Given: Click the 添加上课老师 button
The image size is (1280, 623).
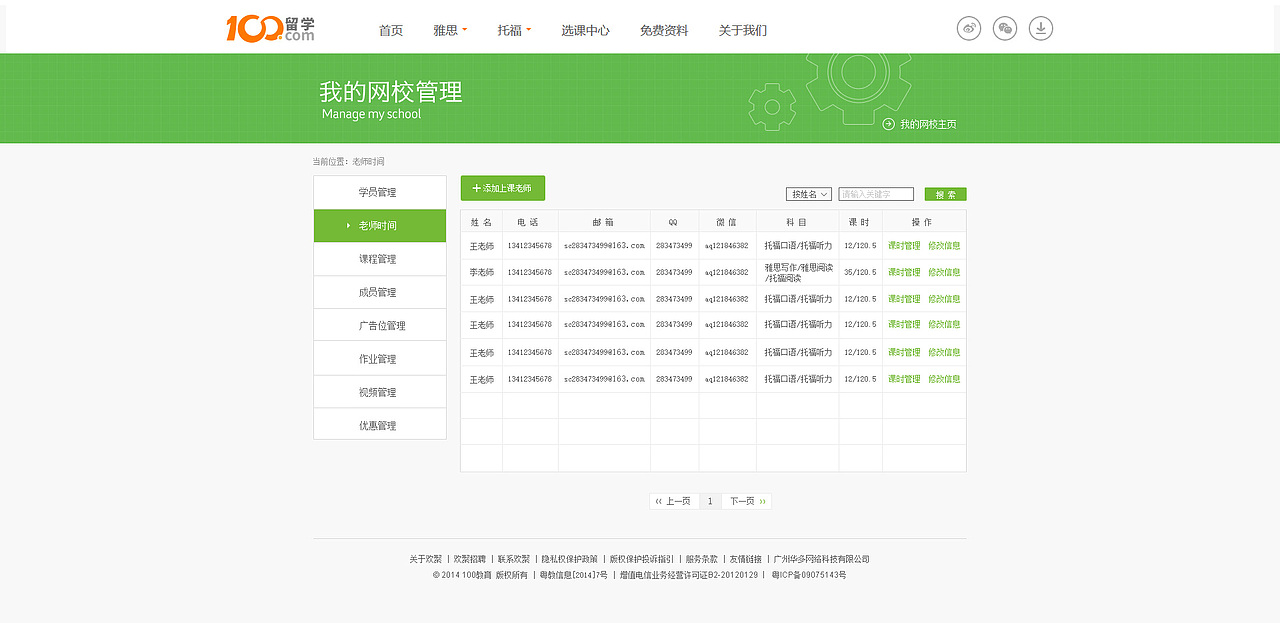Looking at the screenshot, I should click(x=503, y=188).
